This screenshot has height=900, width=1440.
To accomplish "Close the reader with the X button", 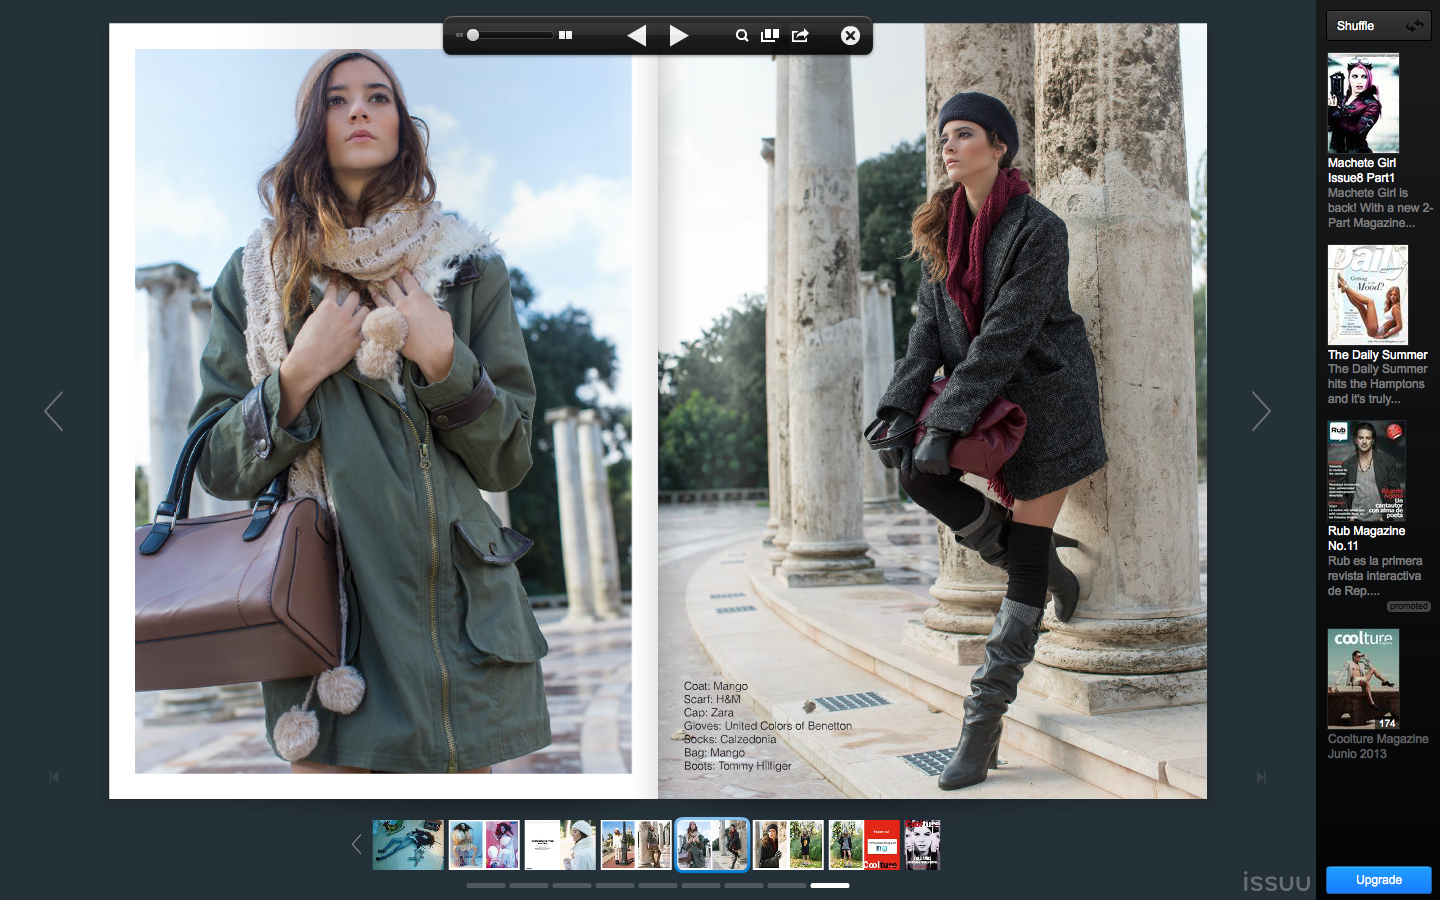I will coord(850,35).
